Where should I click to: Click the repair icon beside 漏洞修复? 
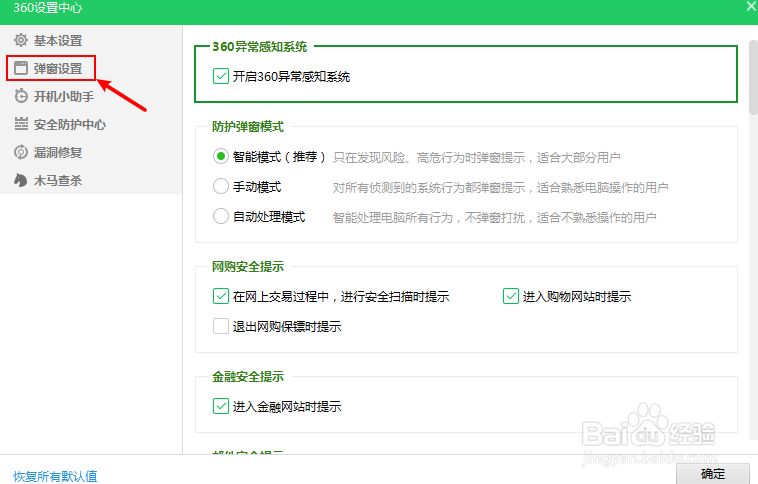tap(21, 152)
